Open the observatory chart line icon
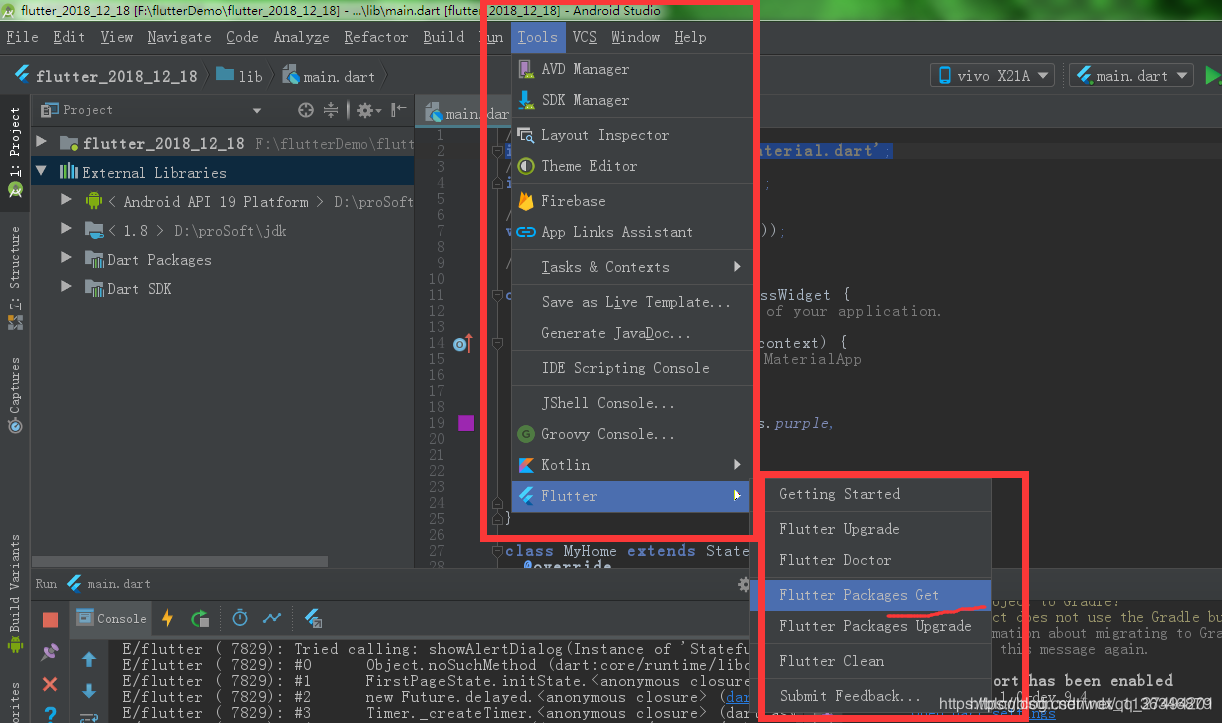The height and width of the screenshot is (723, 1222). (272, 618)
